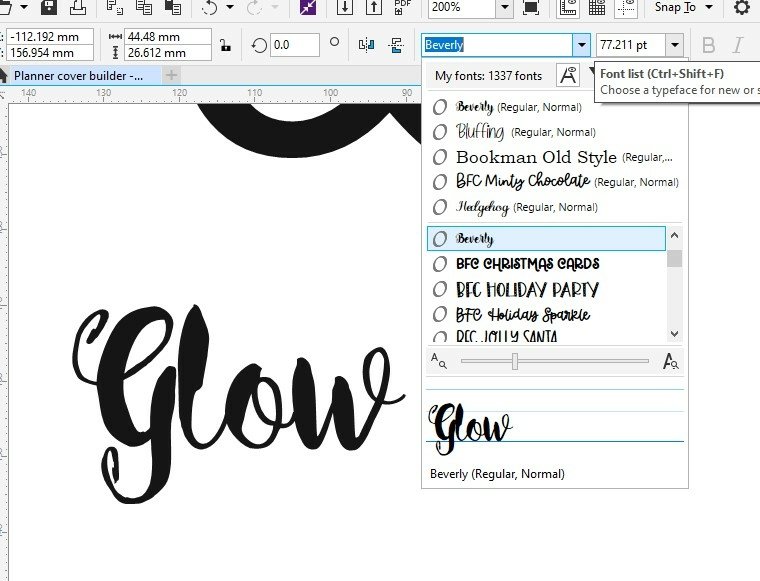Pick Bluffing from recent fonts

482,132
